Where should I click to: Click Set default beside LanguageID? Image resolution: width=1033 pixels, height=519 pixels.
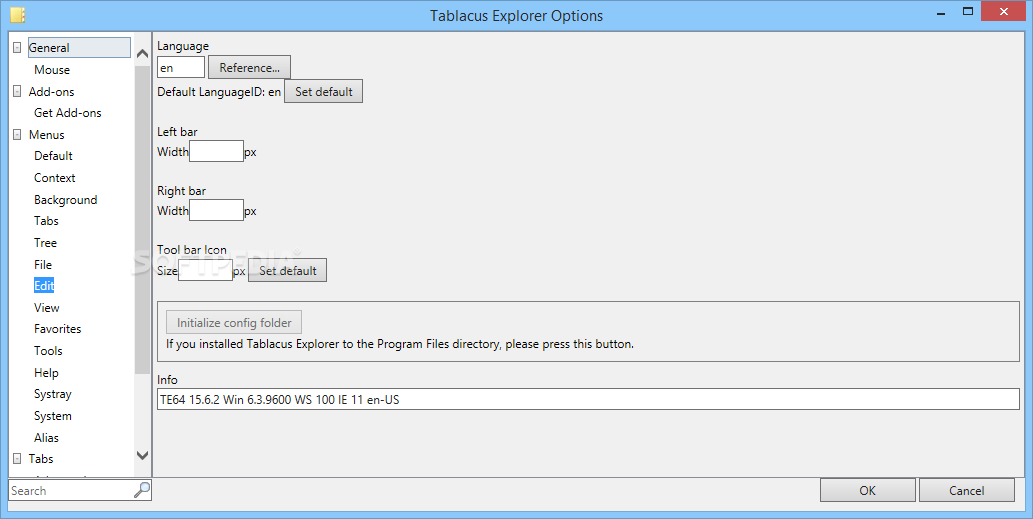(x=323, y=92)
